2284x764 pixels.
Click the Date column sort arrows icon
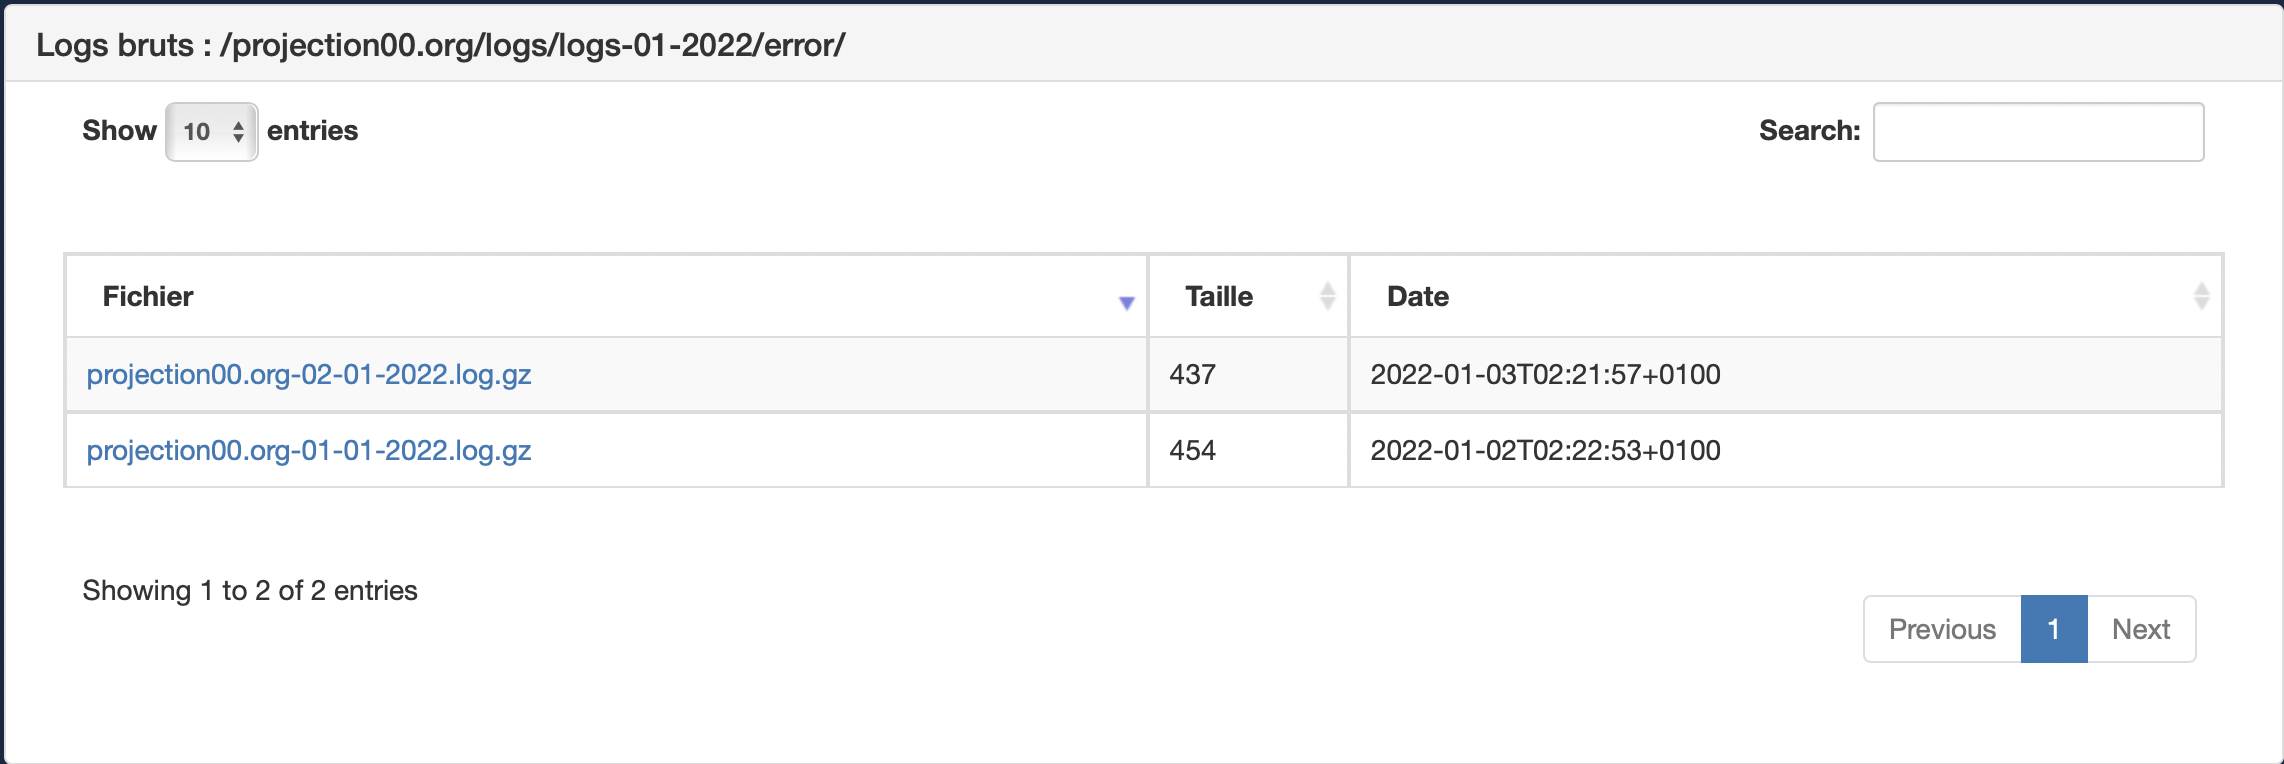coord(2201,296)
